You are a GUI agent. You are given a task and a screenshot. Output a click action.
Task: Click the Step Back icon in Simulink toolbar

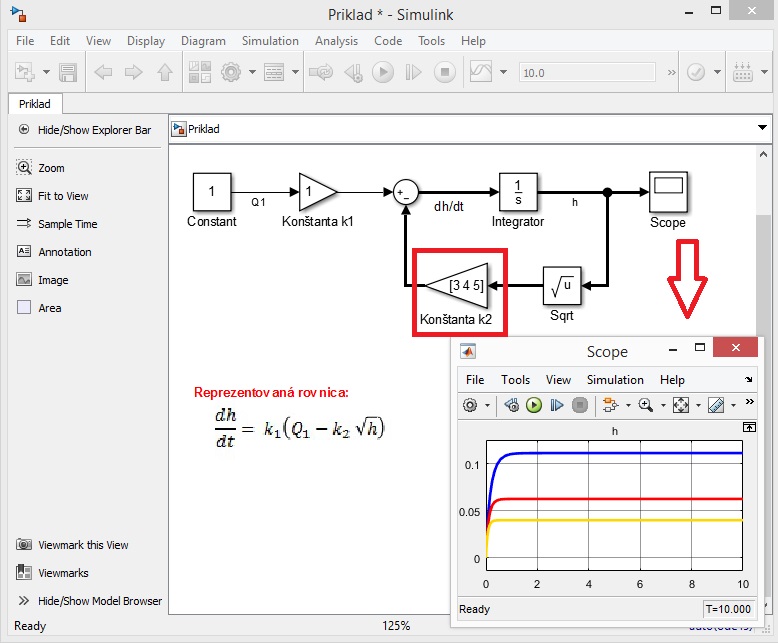(353, 72)
